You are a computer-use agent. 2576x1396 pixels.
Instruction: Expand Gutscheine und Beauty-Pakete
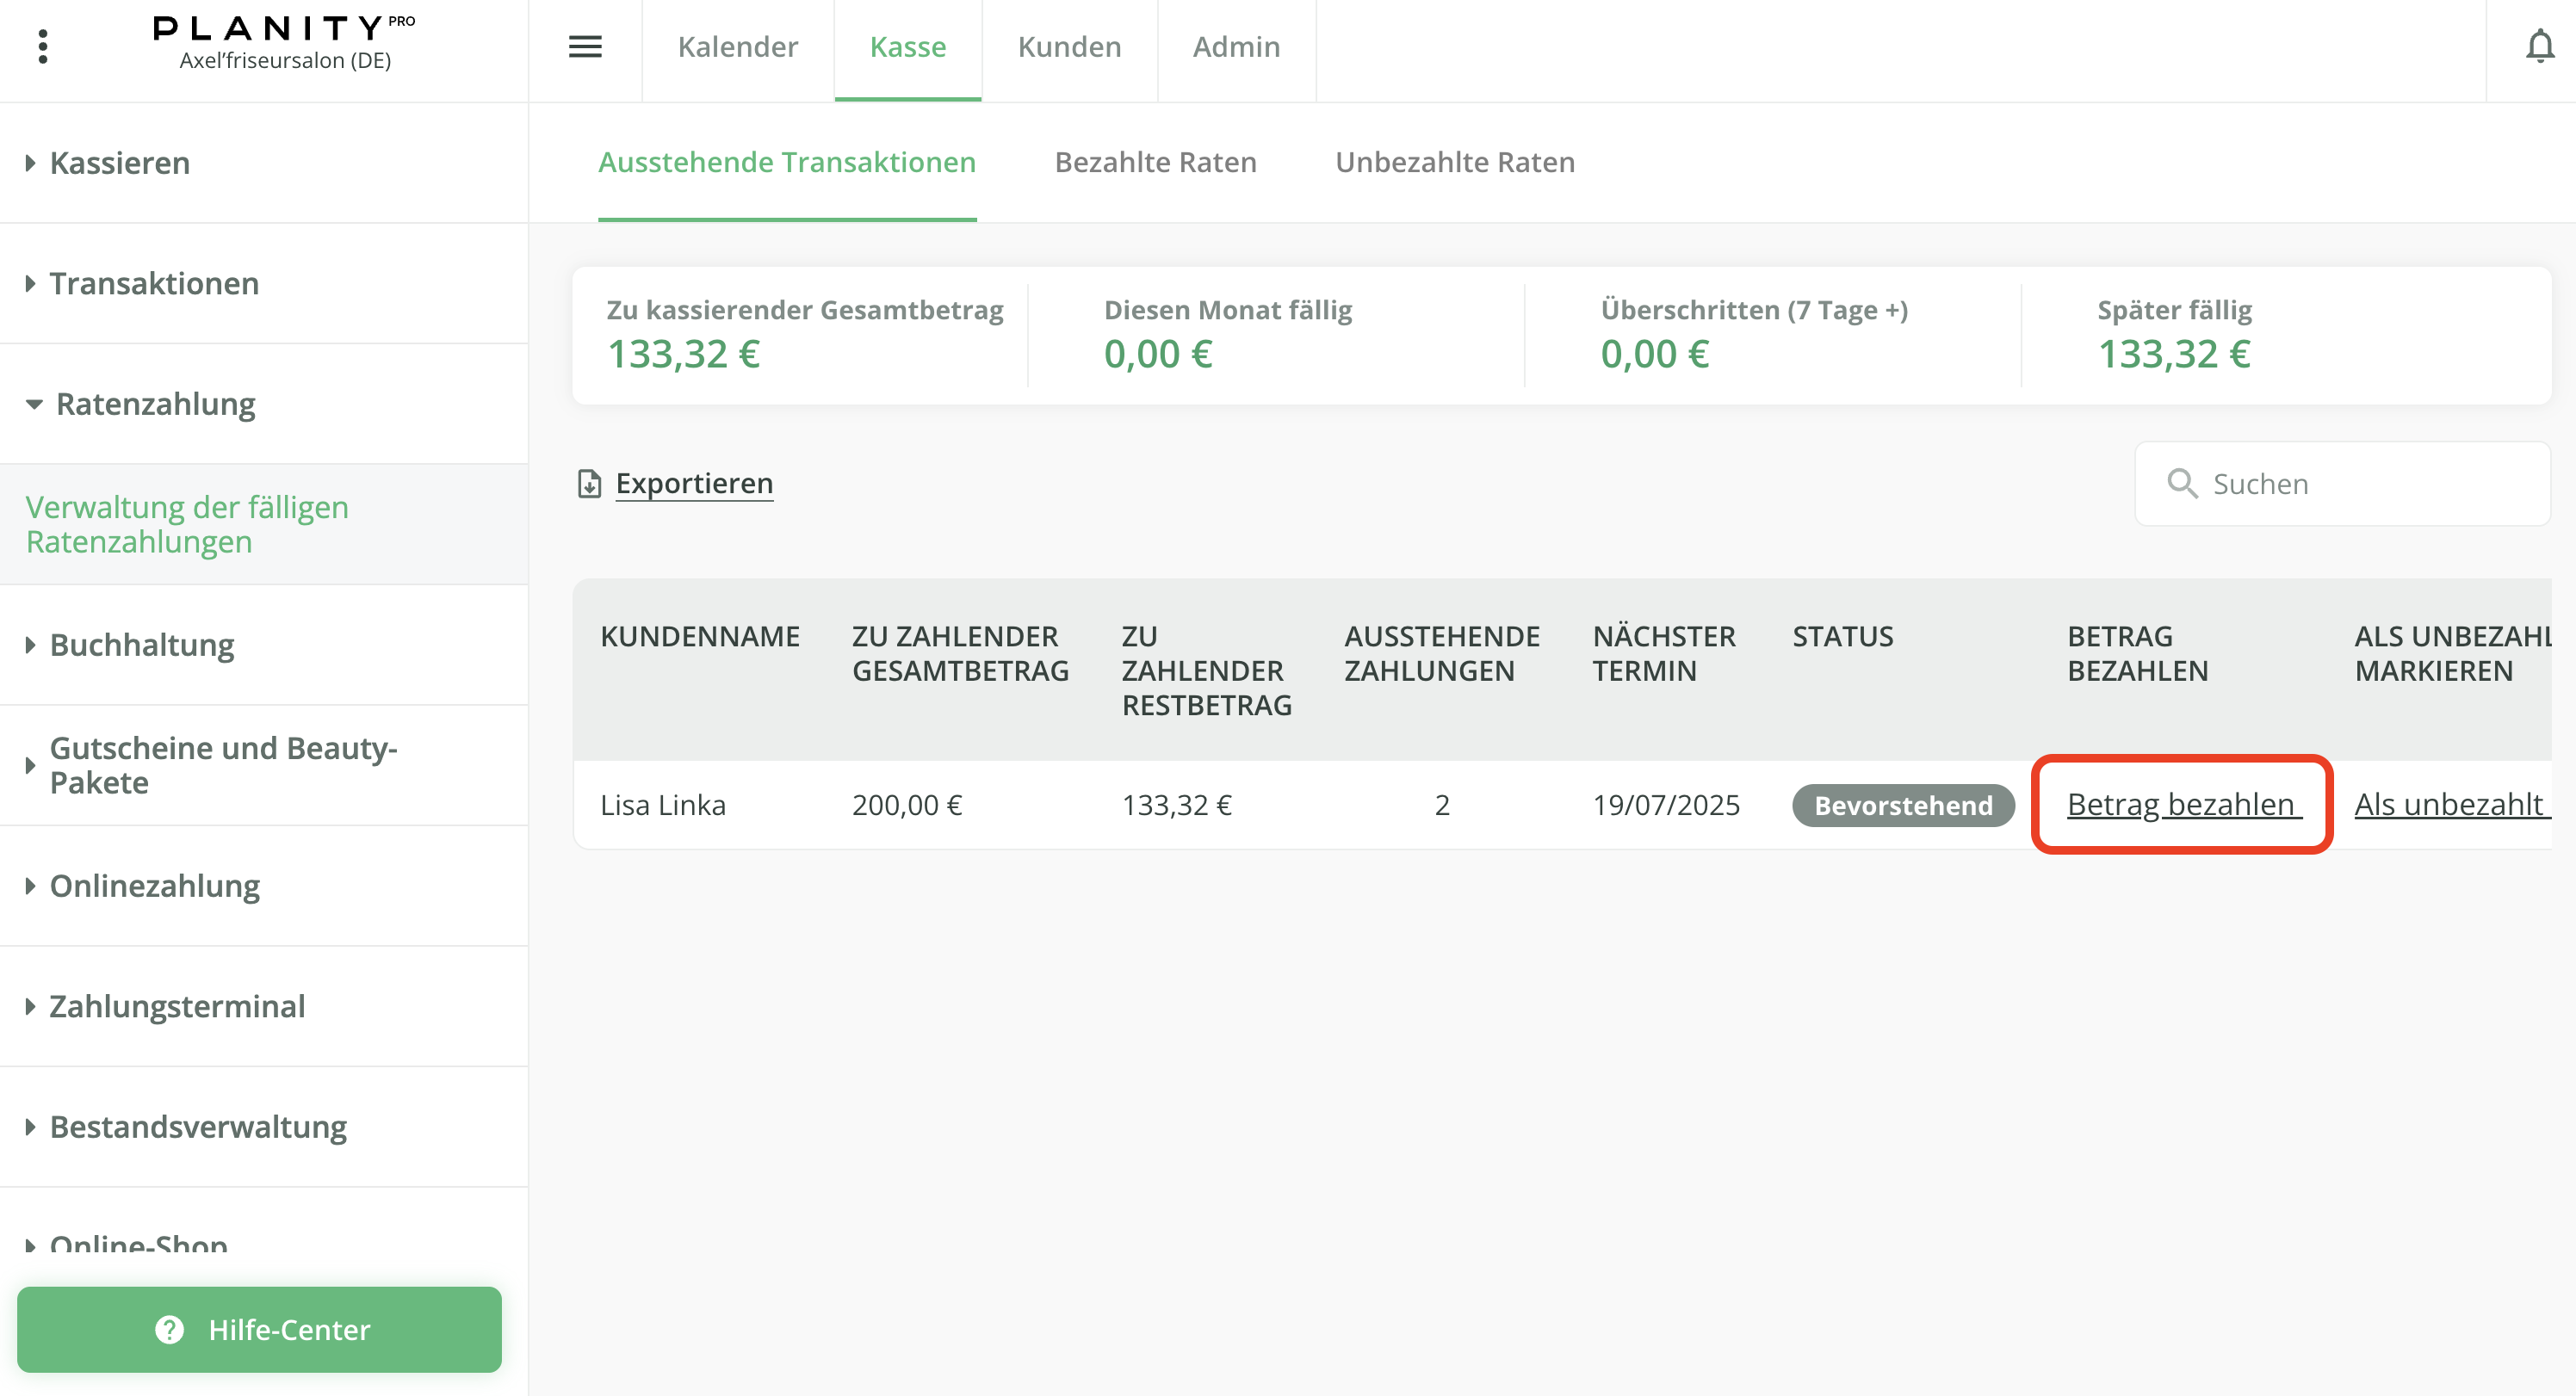222,765
